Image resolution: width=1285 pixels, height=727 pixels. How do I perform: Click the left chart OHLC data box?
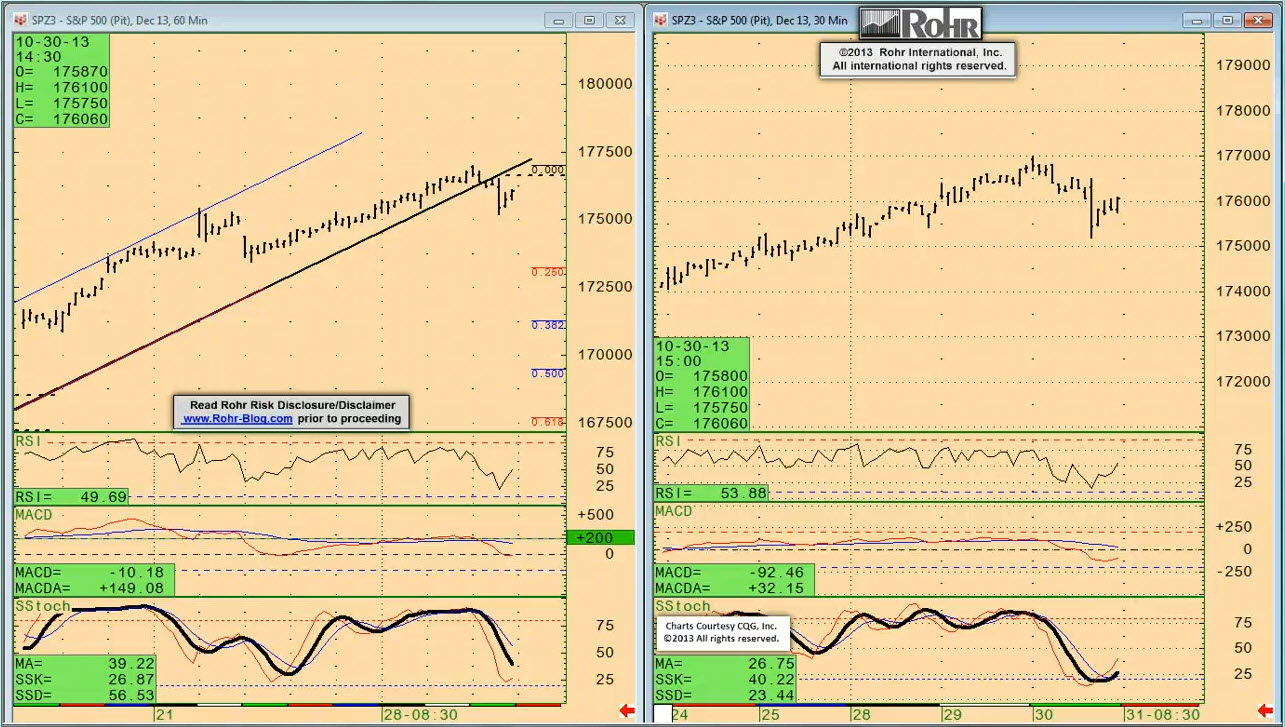click(x=61, y=80)
